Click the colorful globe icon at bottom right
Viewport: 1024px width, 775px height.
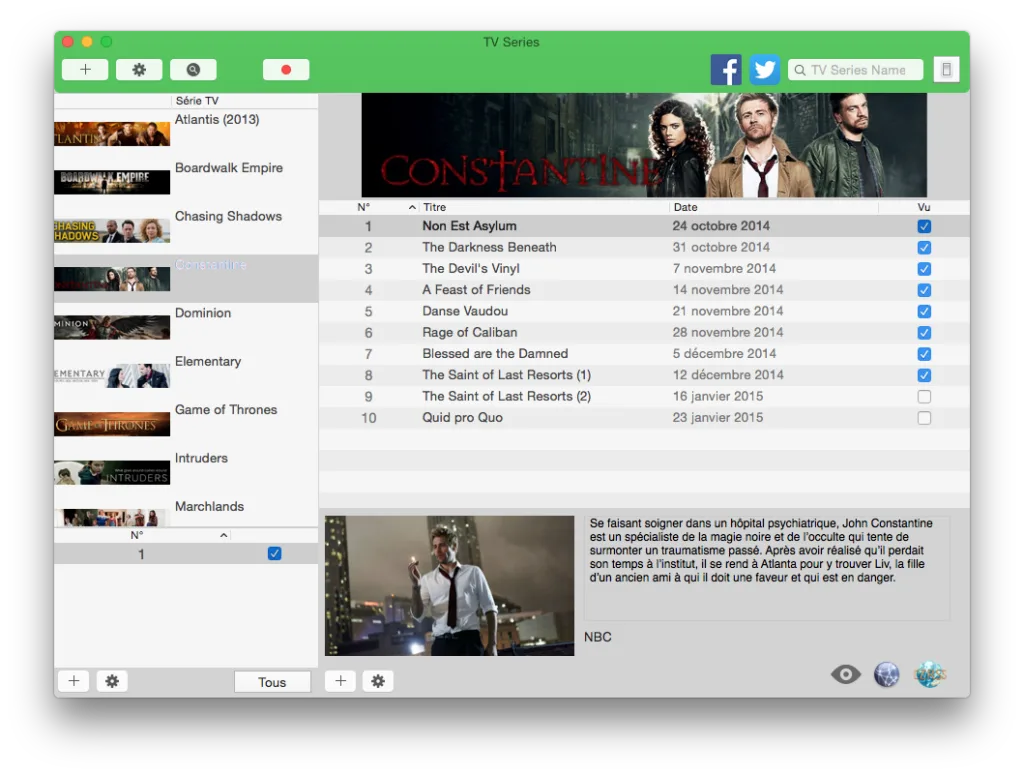tap(930, 674)
